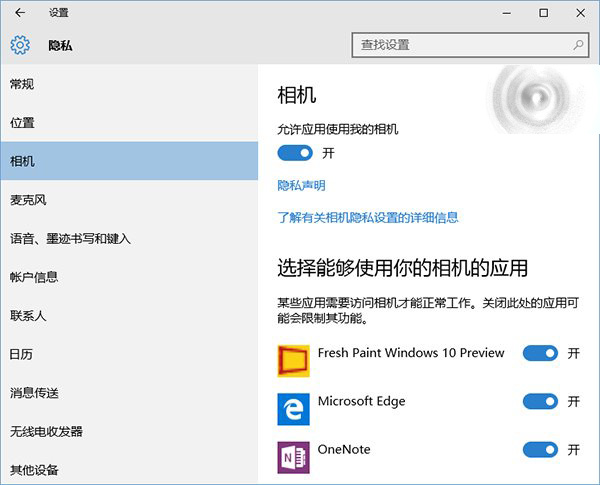Select 位置 in the sidebar

click(x=22, y=122)
